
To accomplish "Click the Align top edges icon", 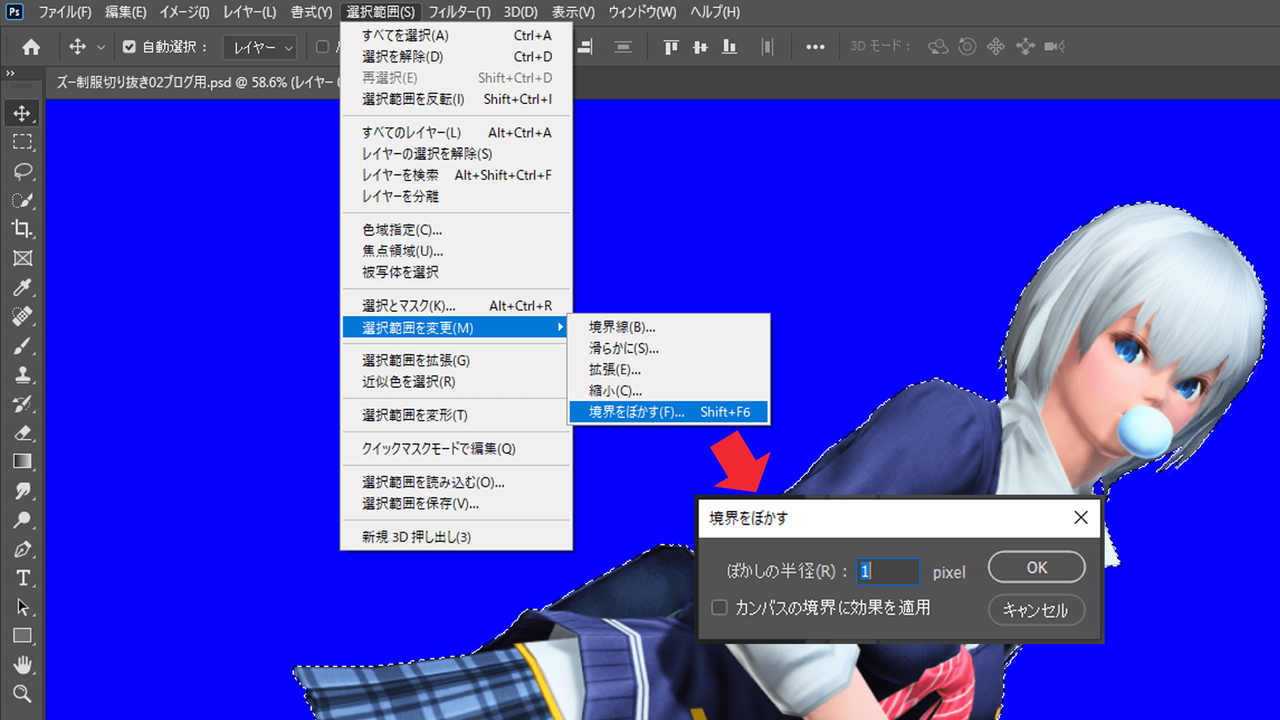I will coord(672,47).
